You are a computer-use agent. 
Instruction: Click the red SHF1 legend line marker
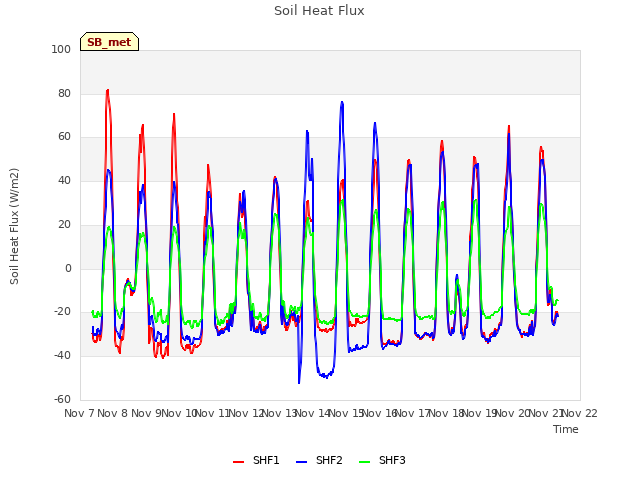click(x=238, y=462)
